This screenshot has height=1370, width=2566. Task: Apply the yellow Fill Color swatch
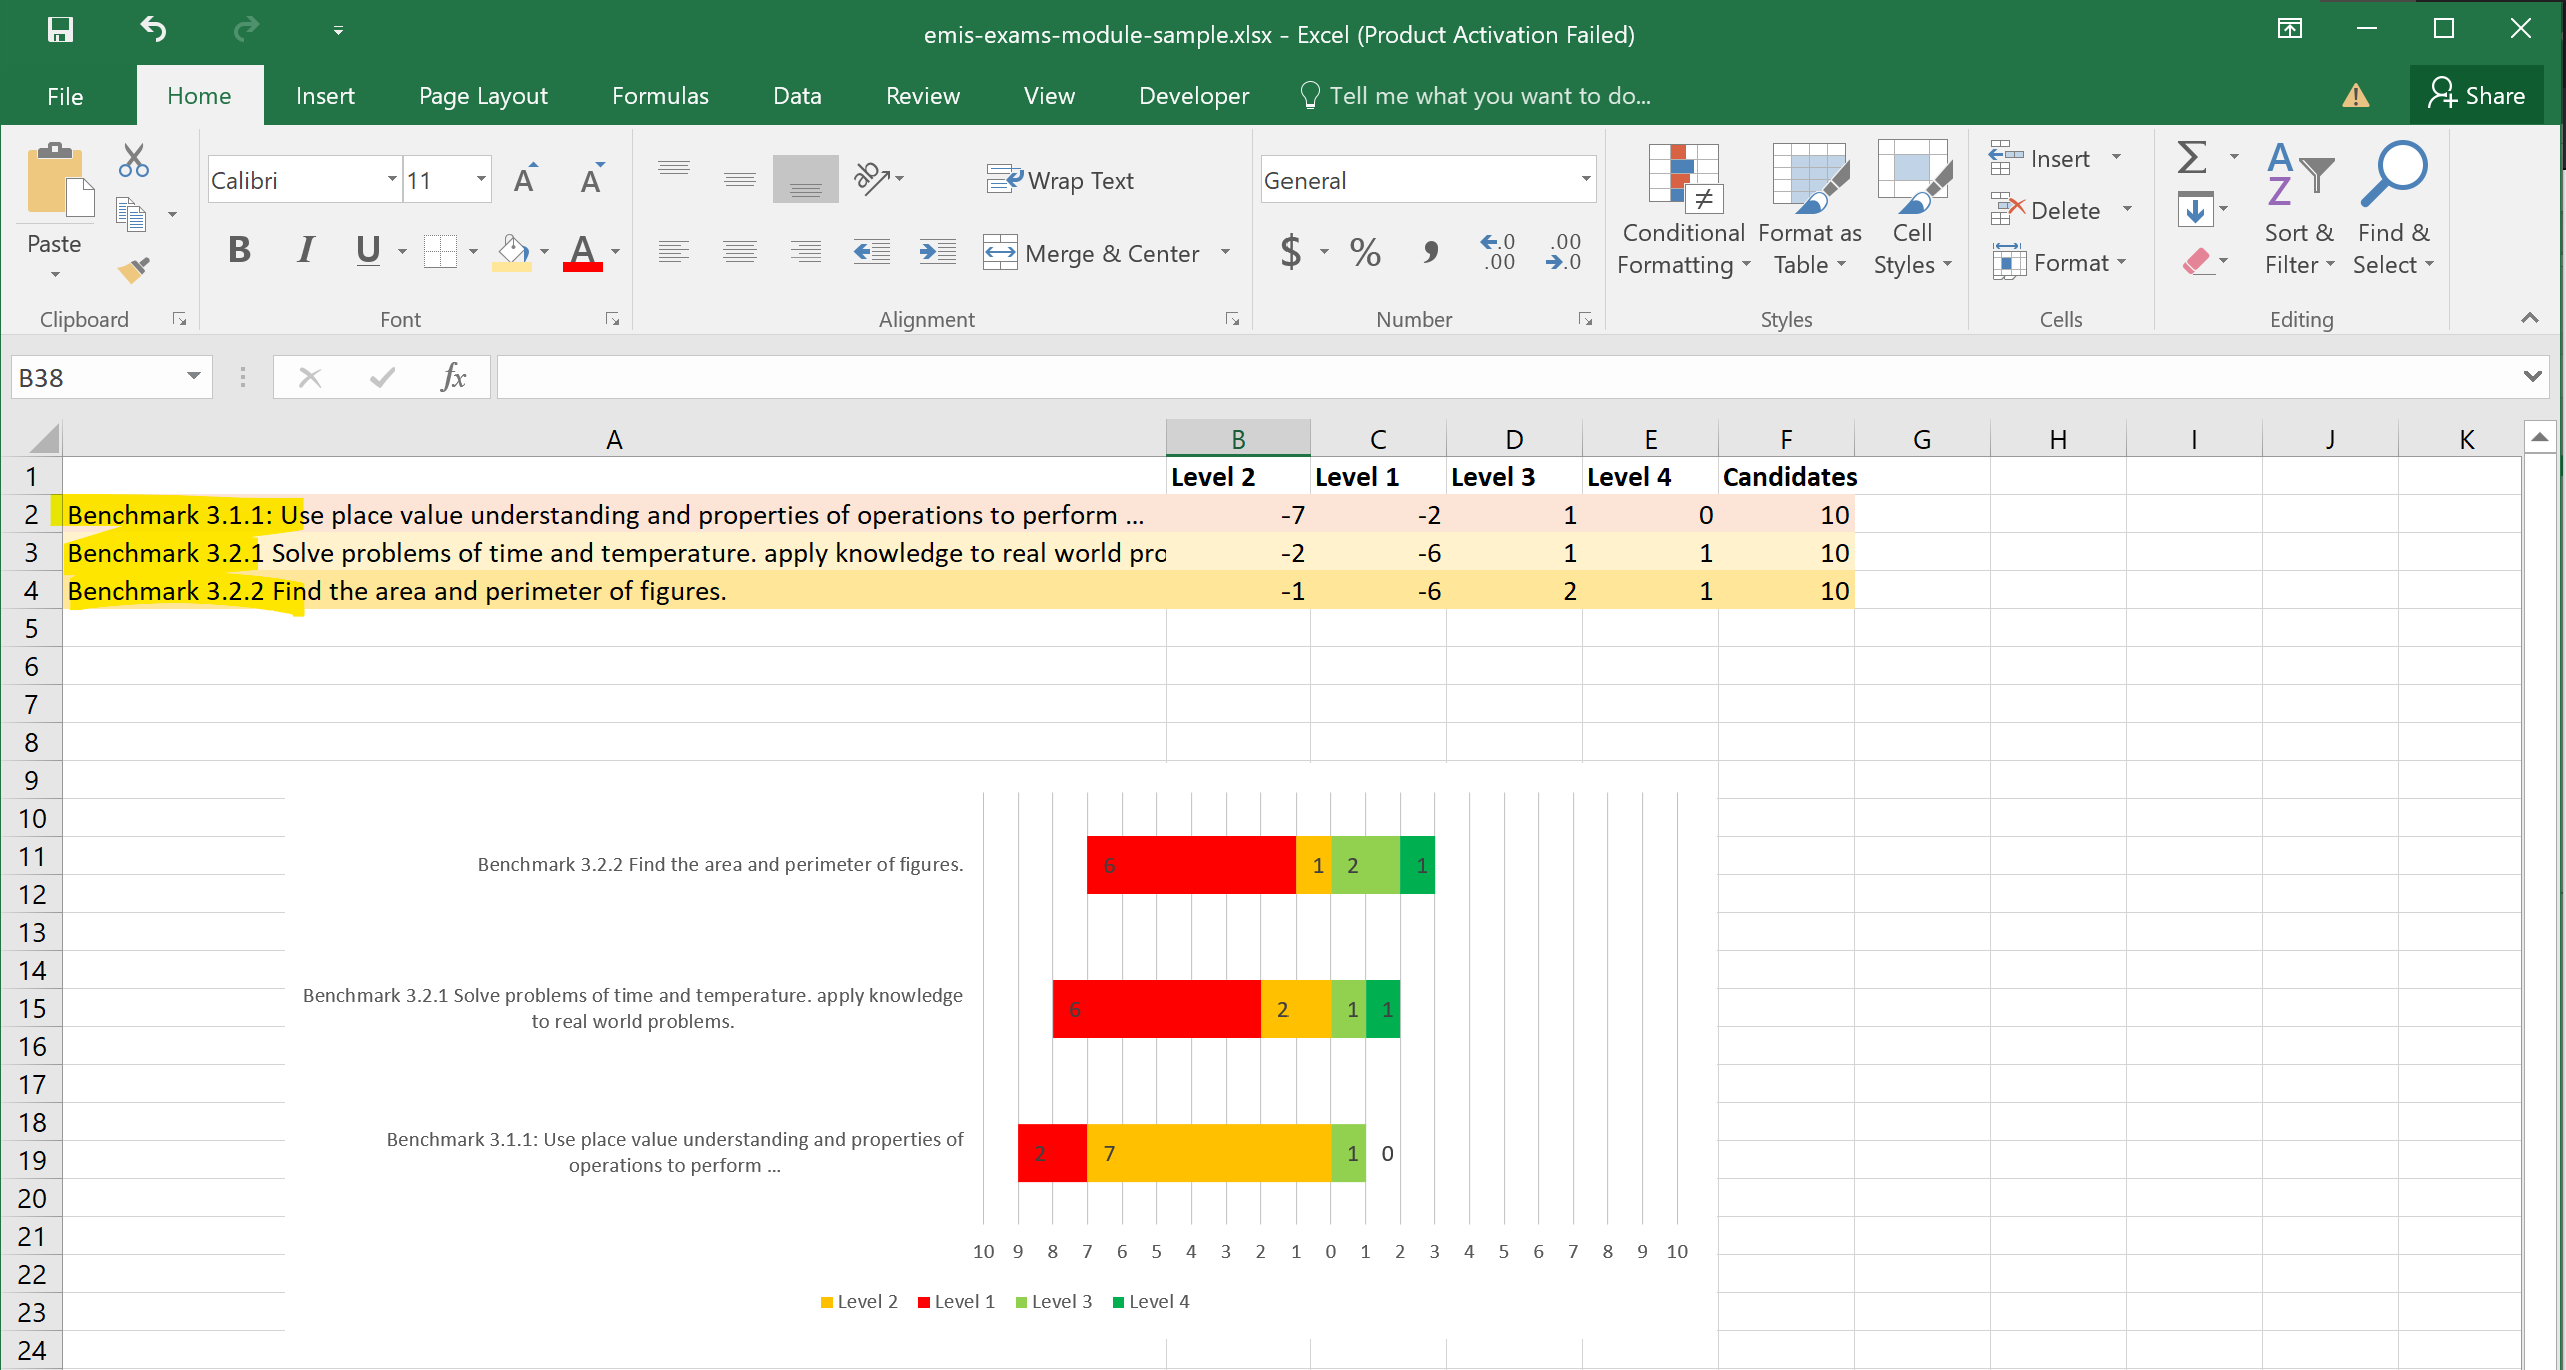[x=512, y=252]
